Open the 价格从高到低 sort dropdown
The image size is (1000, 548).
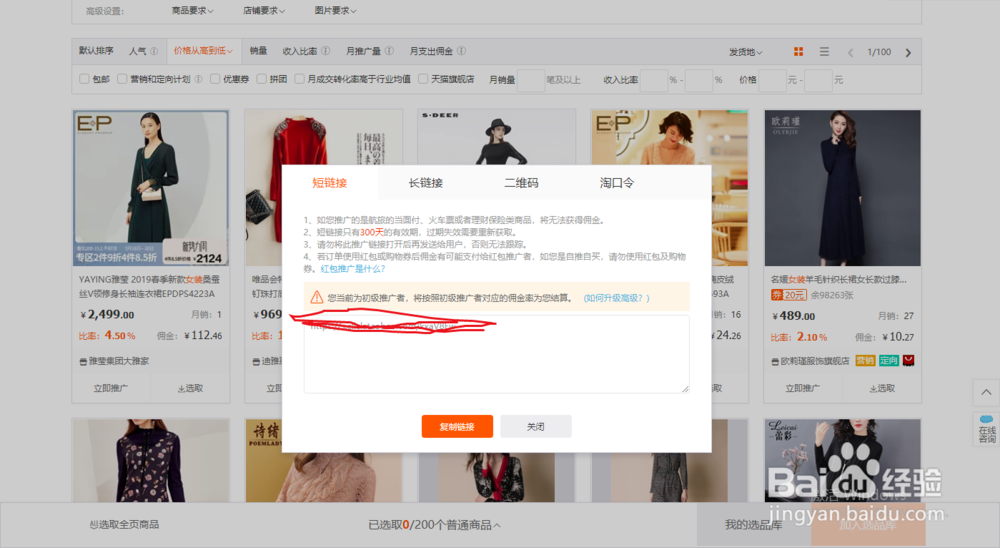tap(203, 51)
